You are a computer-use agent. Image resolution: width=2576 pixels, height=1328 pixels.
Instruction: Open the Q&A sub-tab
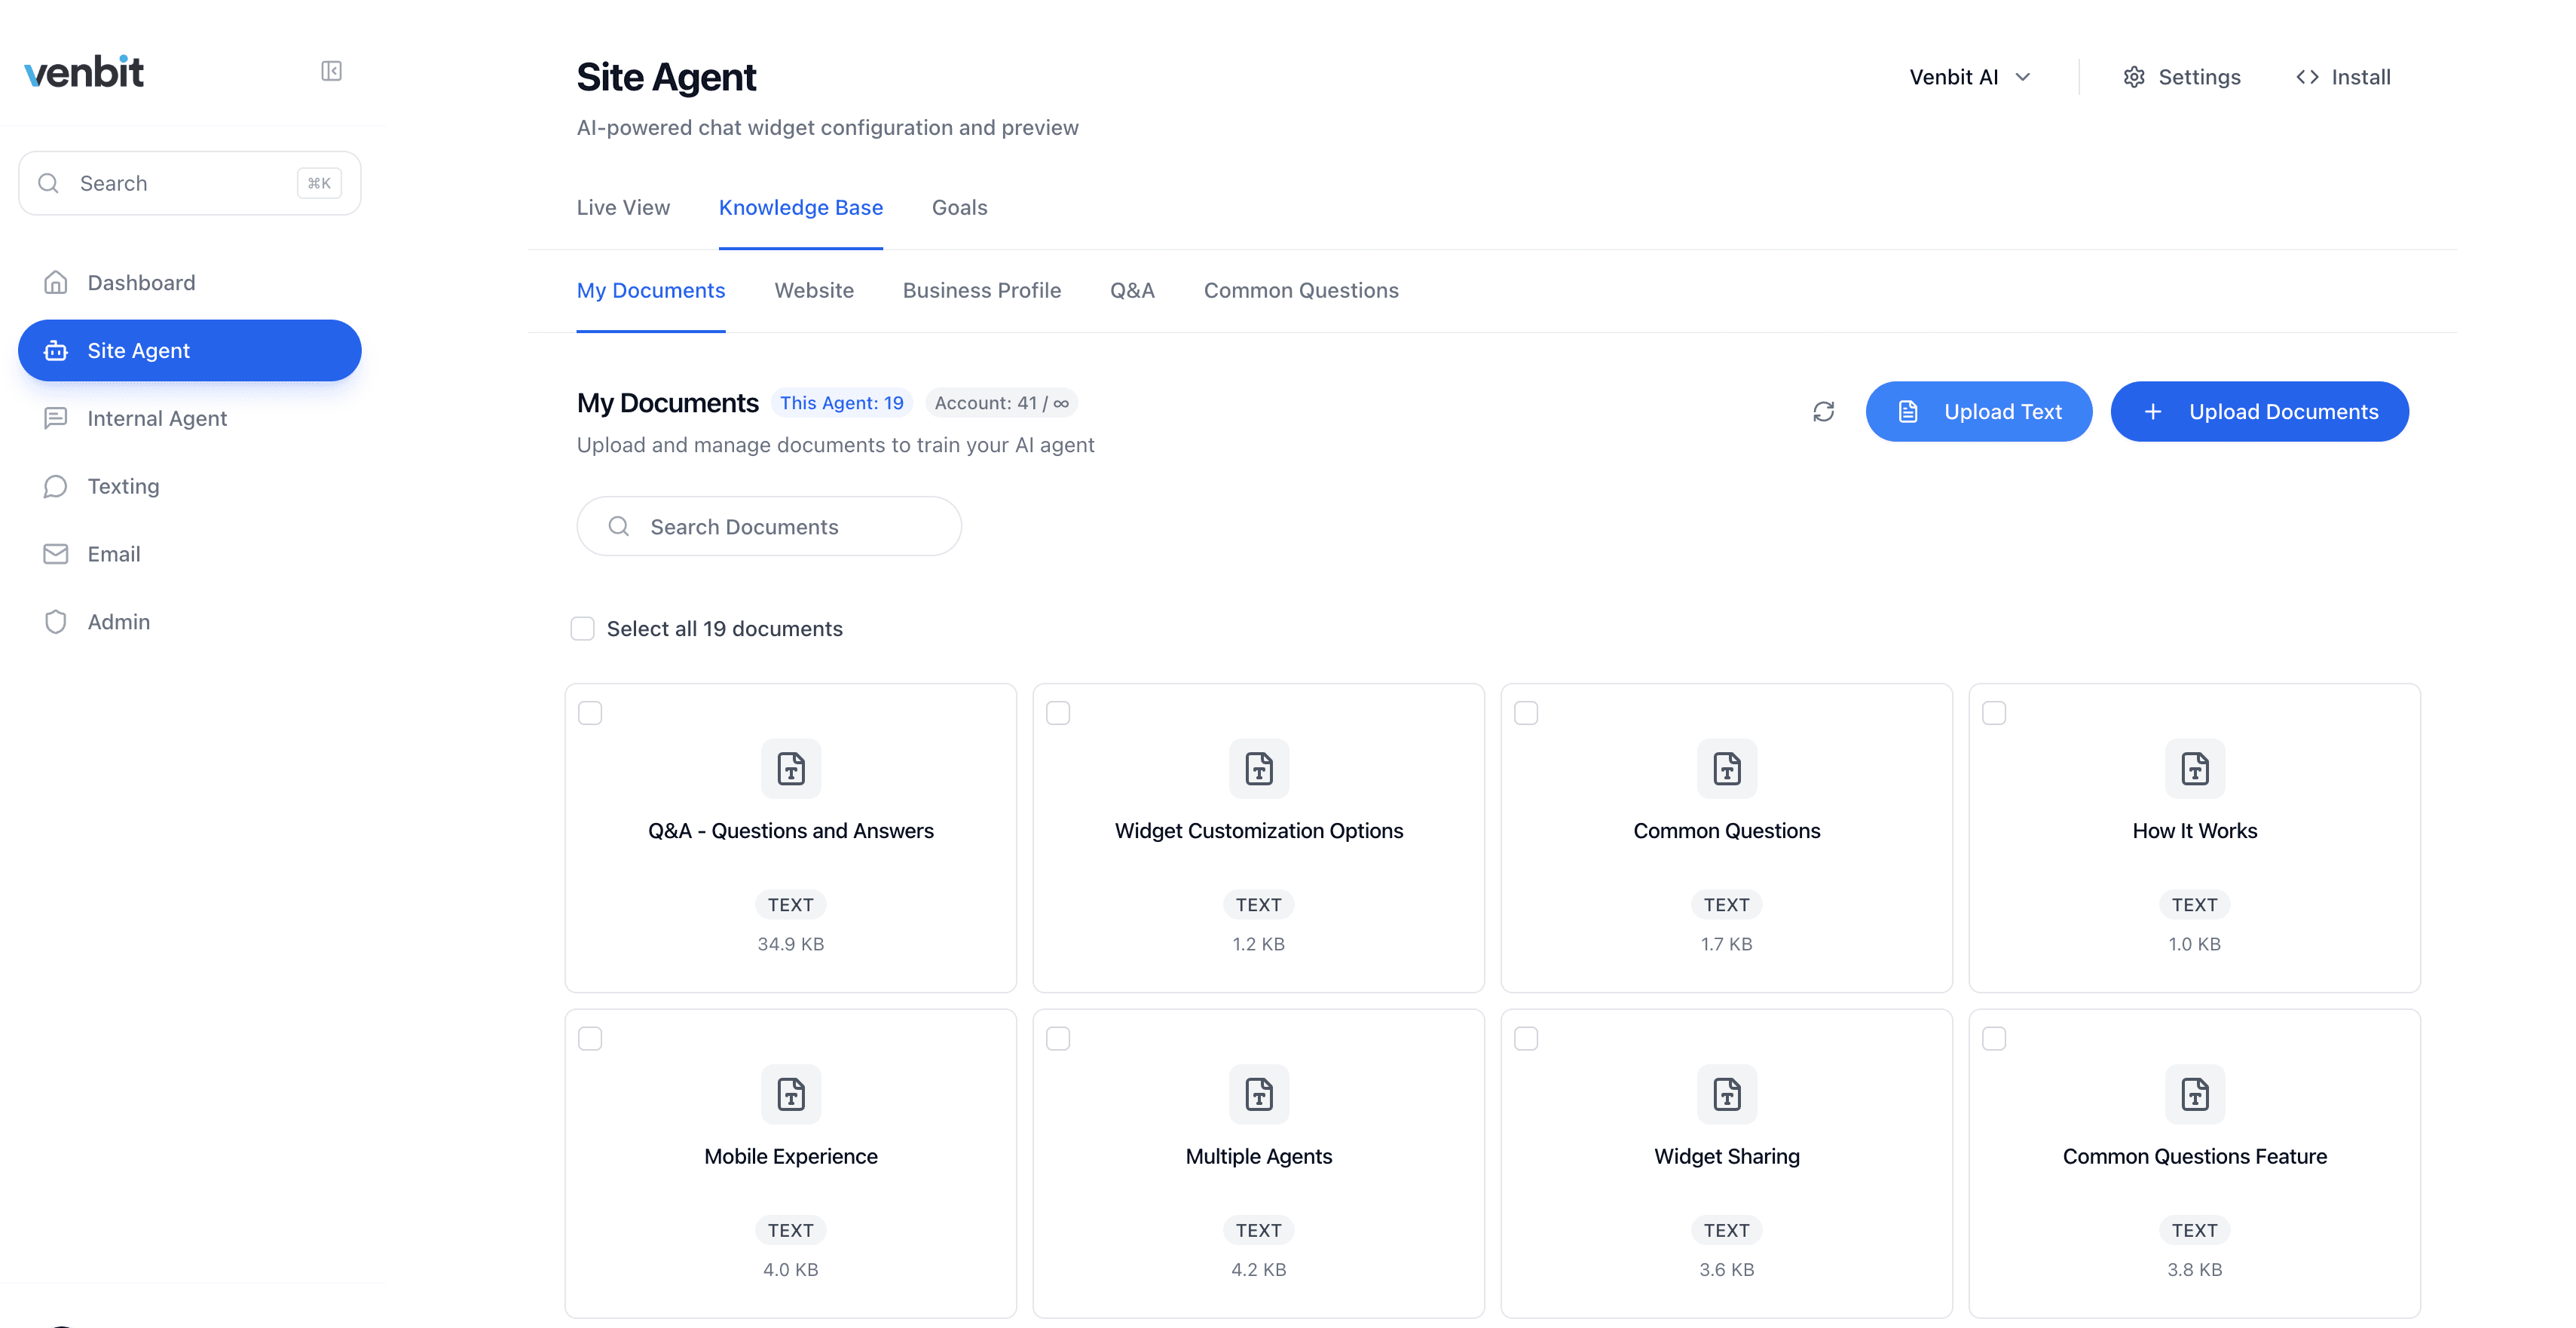tap(1132, 290)
